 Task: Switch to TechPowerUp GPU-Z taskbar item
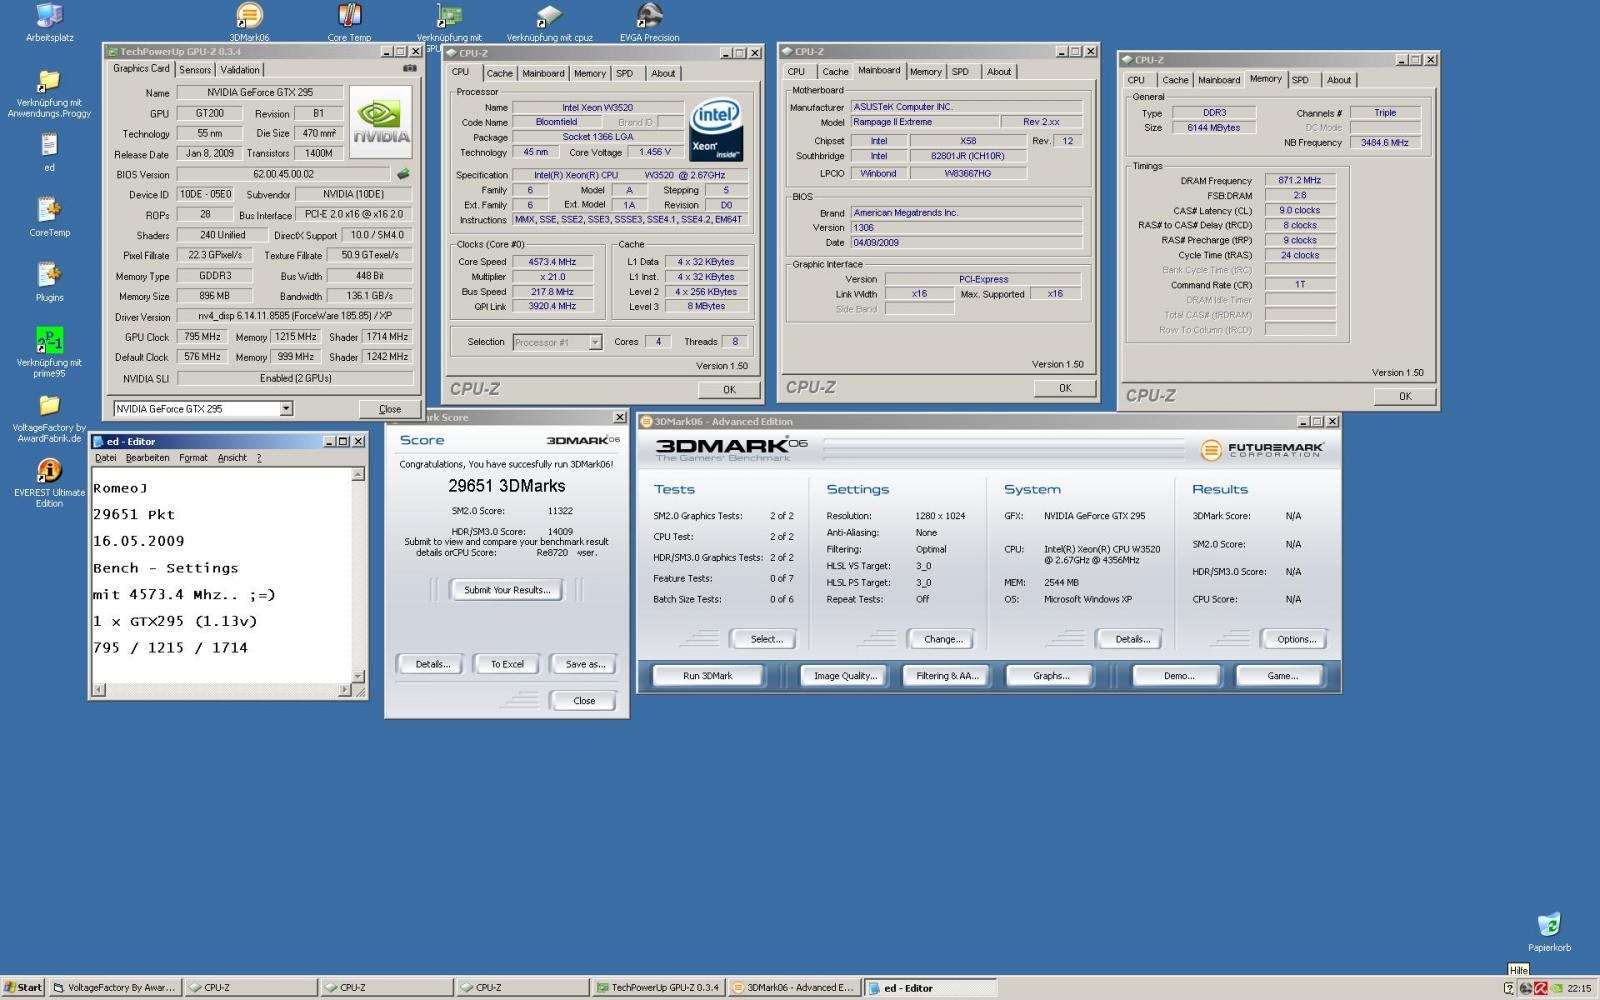click(x=659, y=987)
